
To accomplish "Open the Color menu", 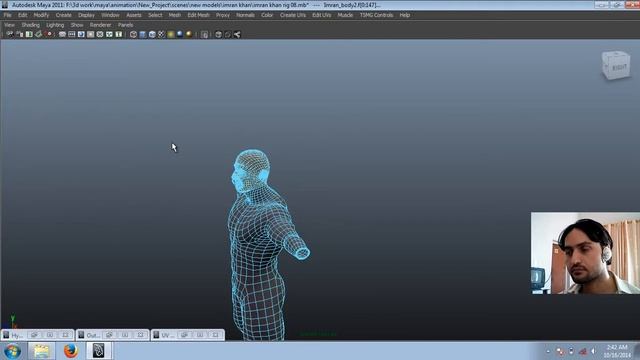I will [x=267, y=15].
